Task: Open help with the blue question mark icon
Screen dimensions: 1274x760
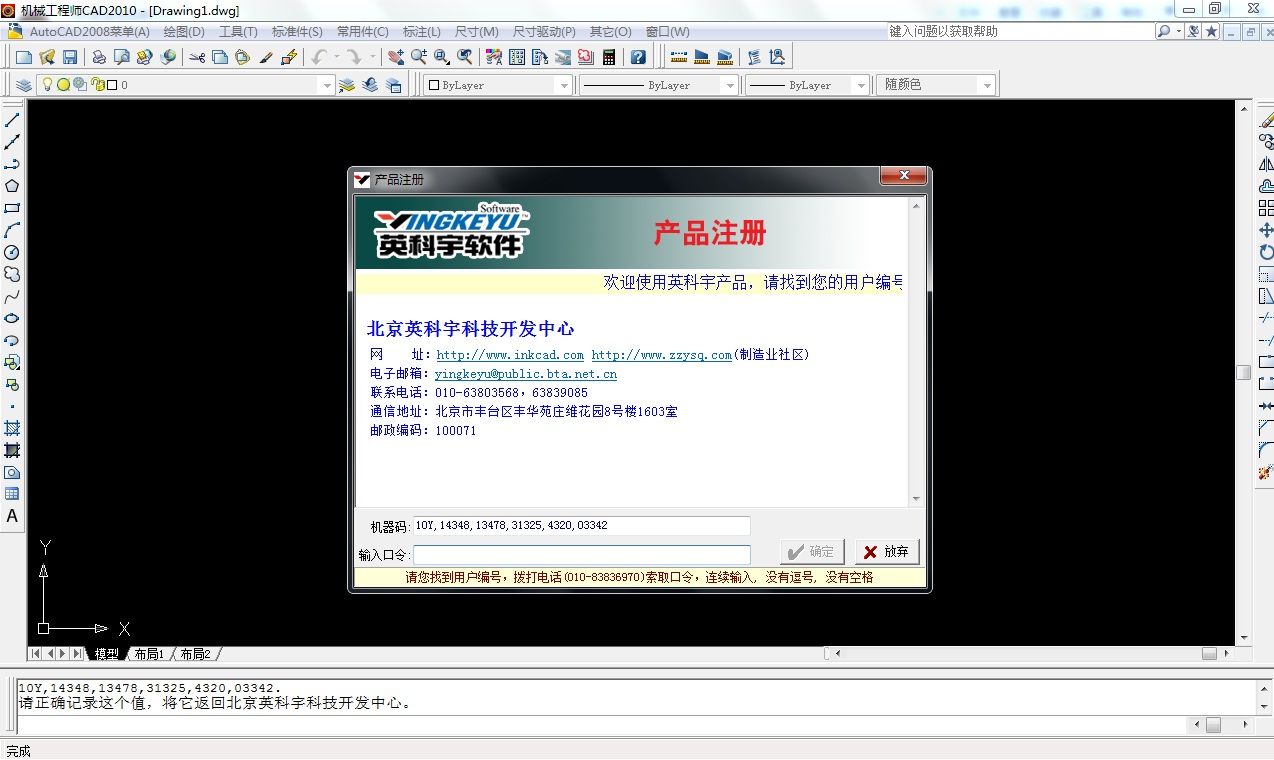Action: click(638, 57)
